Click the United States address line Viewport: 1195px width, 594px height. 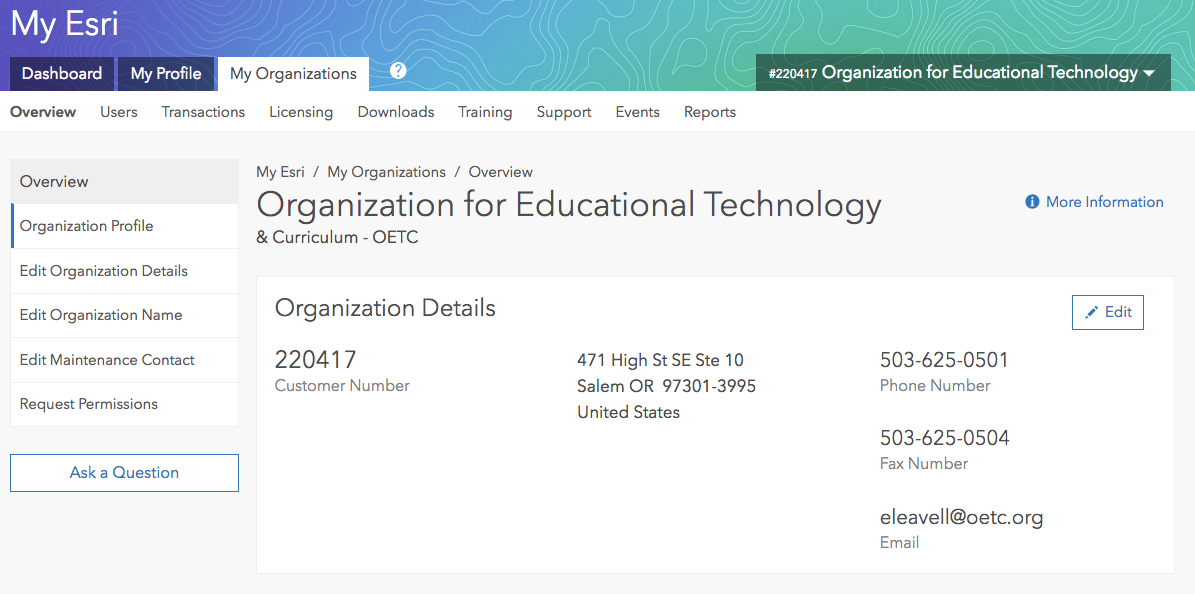[629, 412]
